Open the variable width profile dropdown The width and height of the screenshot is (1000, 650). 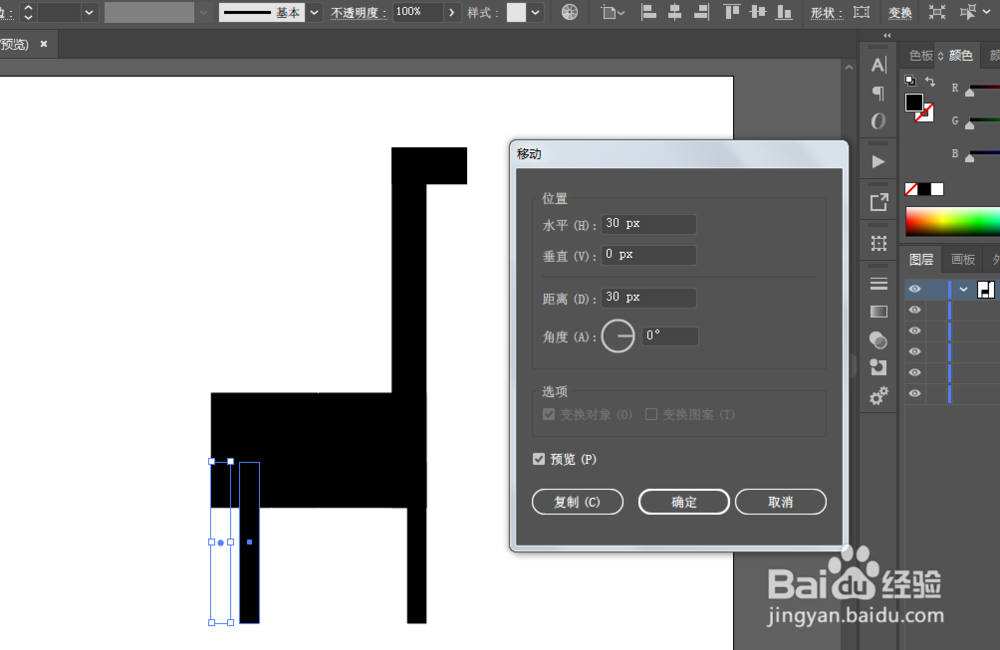(x=203, y=12)
